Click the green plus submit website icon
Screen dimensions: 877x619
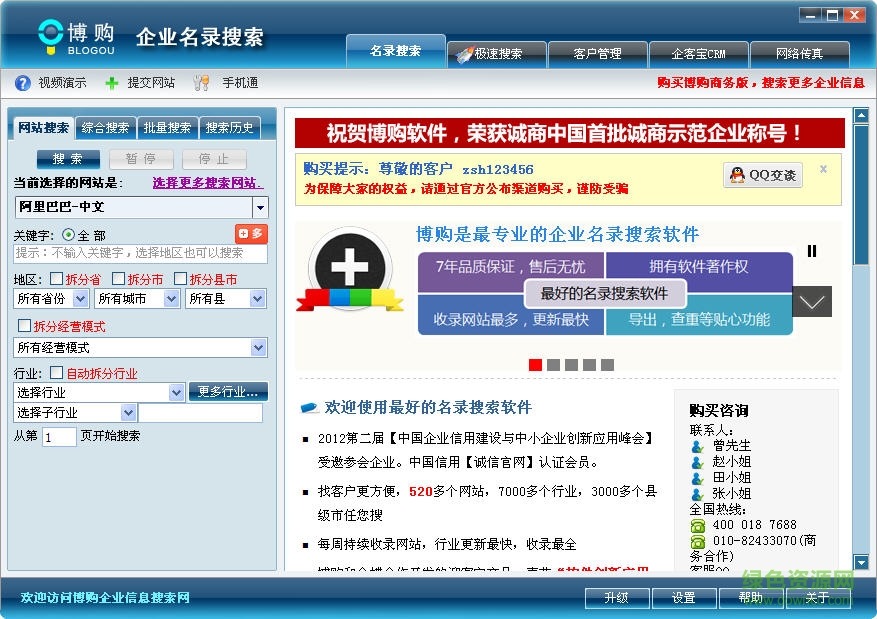[x=112, y=83]
